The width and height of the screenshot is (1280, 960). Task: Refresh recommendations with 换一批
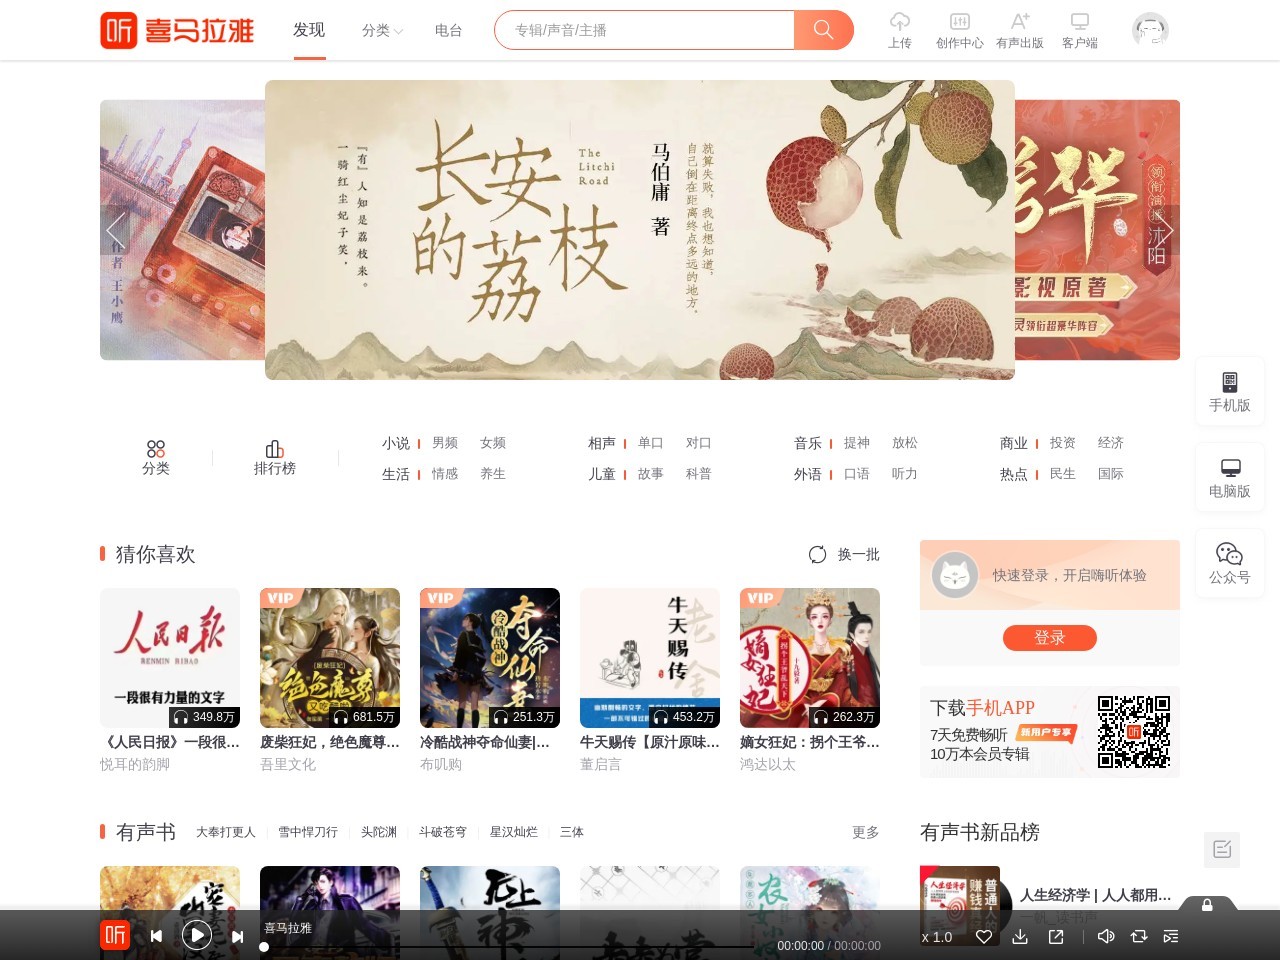pyautogui.click(x=845, y=554)
